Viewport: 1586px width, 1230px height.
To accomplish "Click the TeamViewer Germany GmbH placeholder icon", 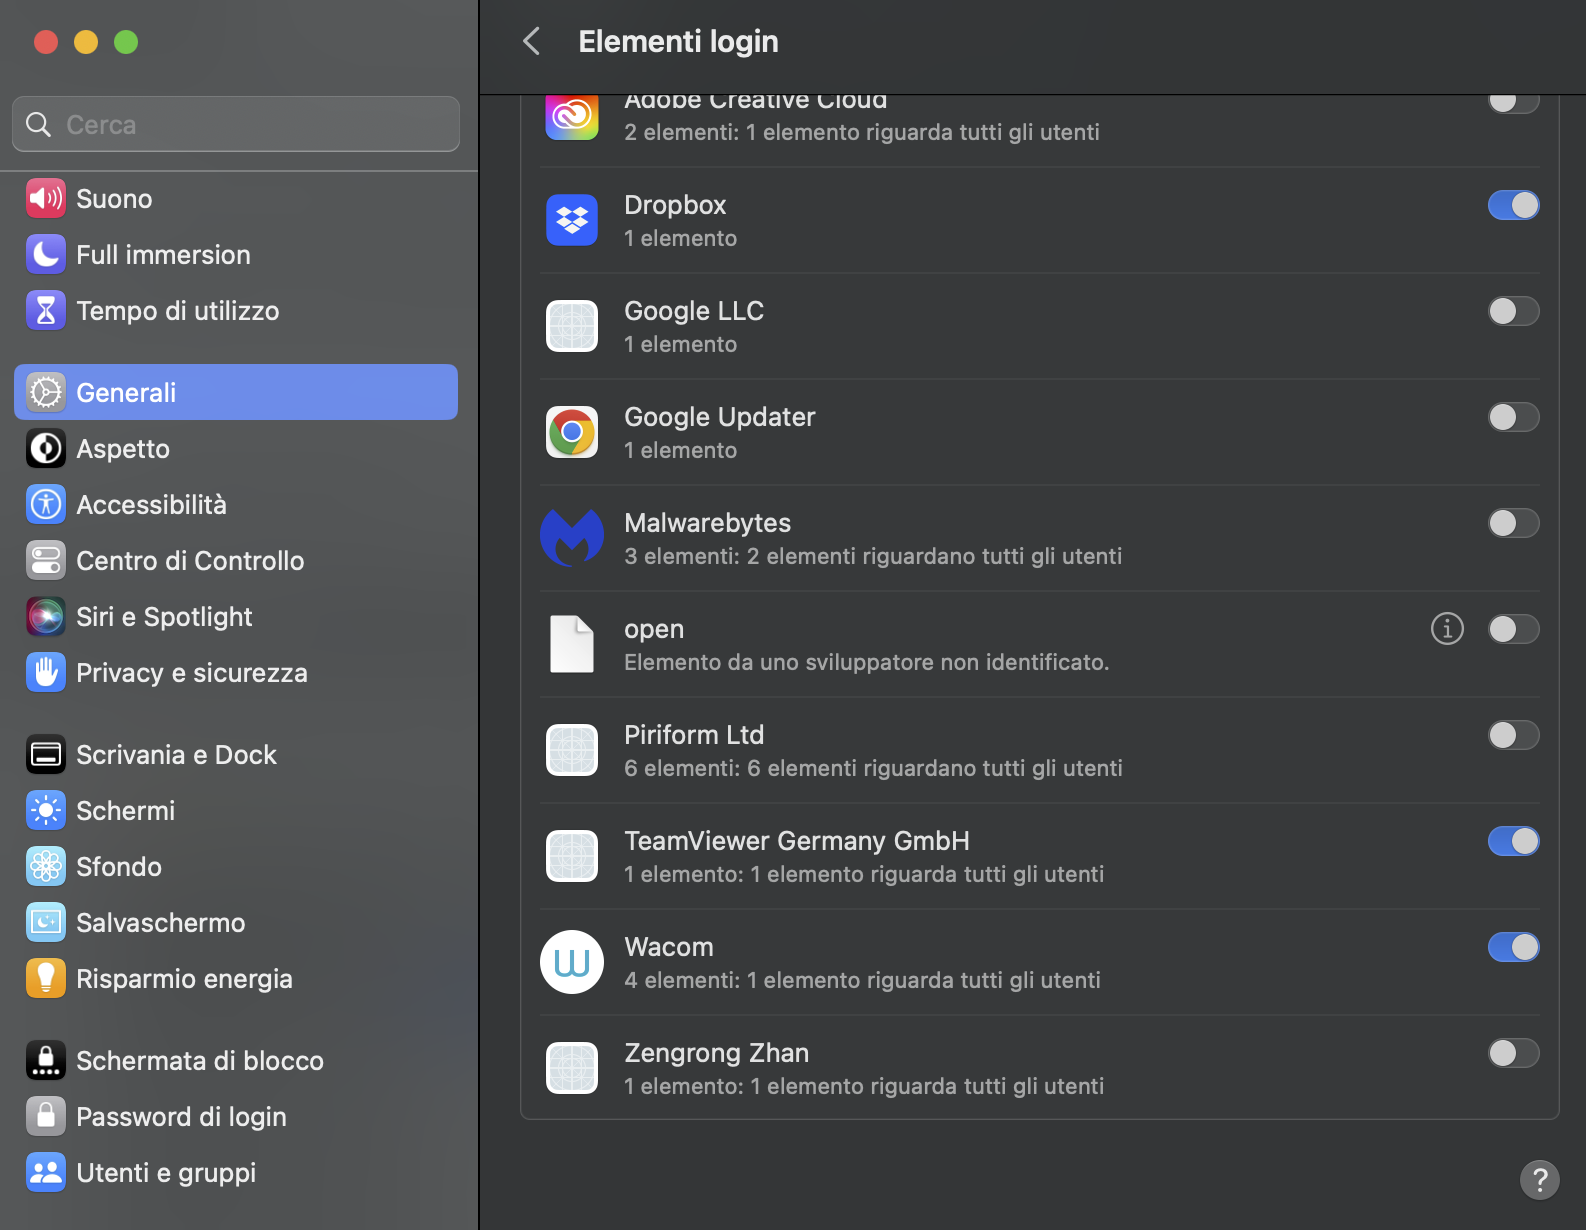I will [x=572, y=856].
